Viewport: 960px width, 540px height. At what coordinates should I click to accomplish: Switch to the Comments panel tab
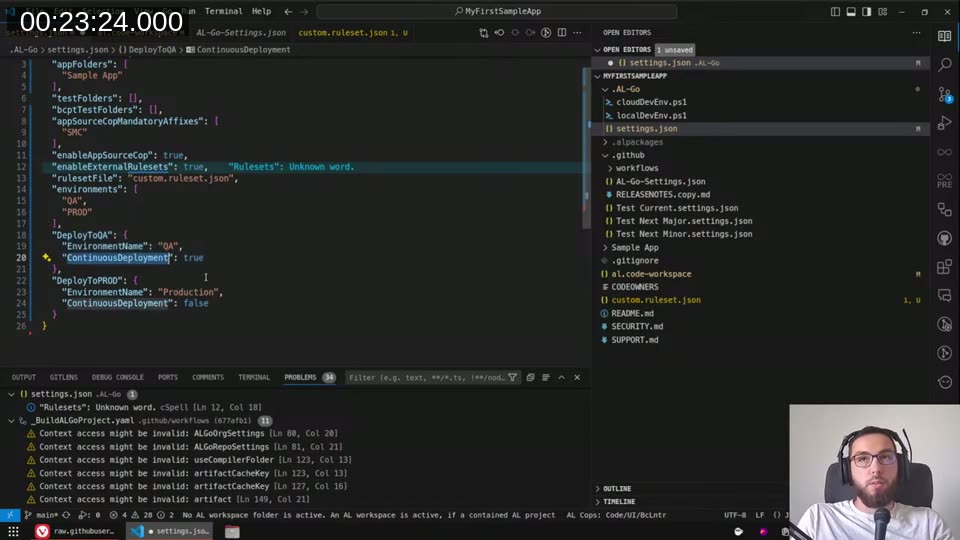tap(208, 377)
